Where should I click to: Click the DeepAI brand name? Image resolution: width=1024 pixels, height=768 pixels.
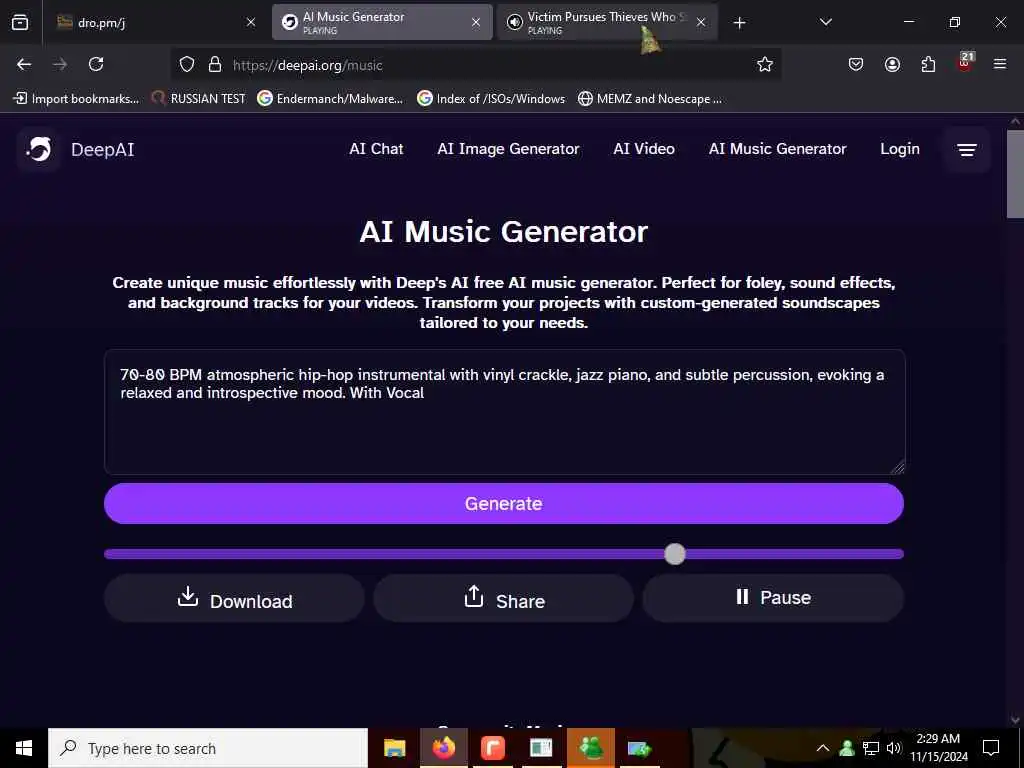103,150
